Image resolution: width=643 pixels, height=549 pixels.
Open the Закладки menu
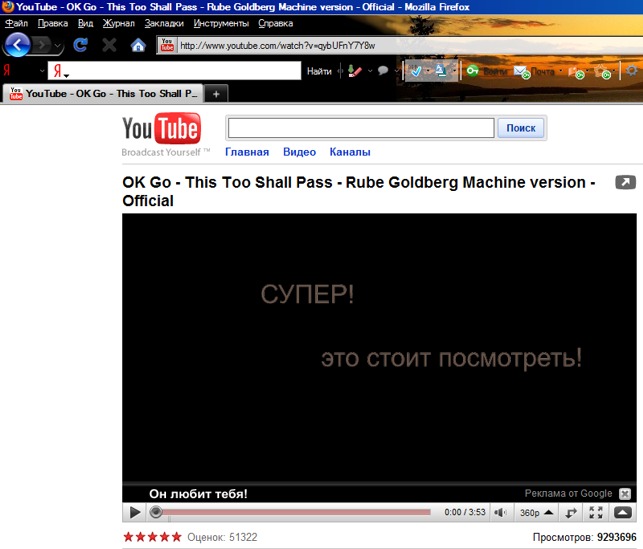pyautogui.click(x=164, y=23)
